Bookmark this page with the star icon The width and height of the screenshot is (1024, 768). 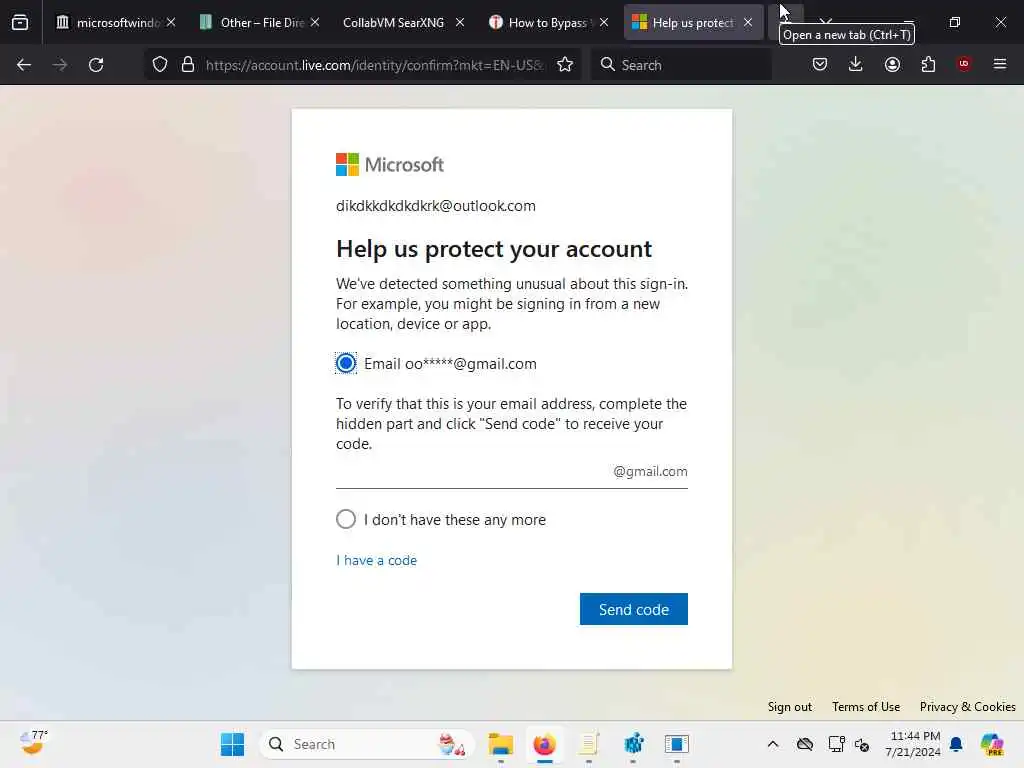(x=565, y=65)
